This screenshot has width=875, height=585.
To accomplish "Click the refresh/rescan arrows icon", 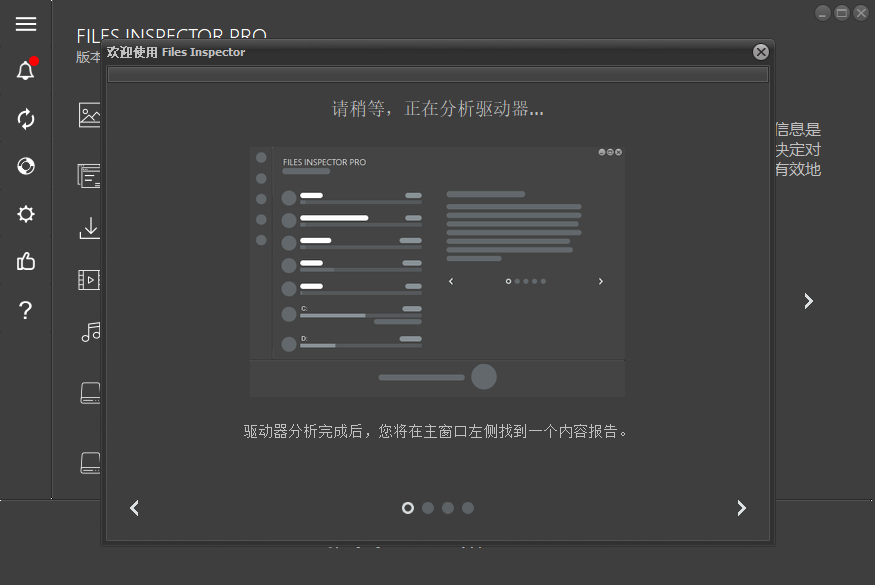I will [x=26, y=119].
